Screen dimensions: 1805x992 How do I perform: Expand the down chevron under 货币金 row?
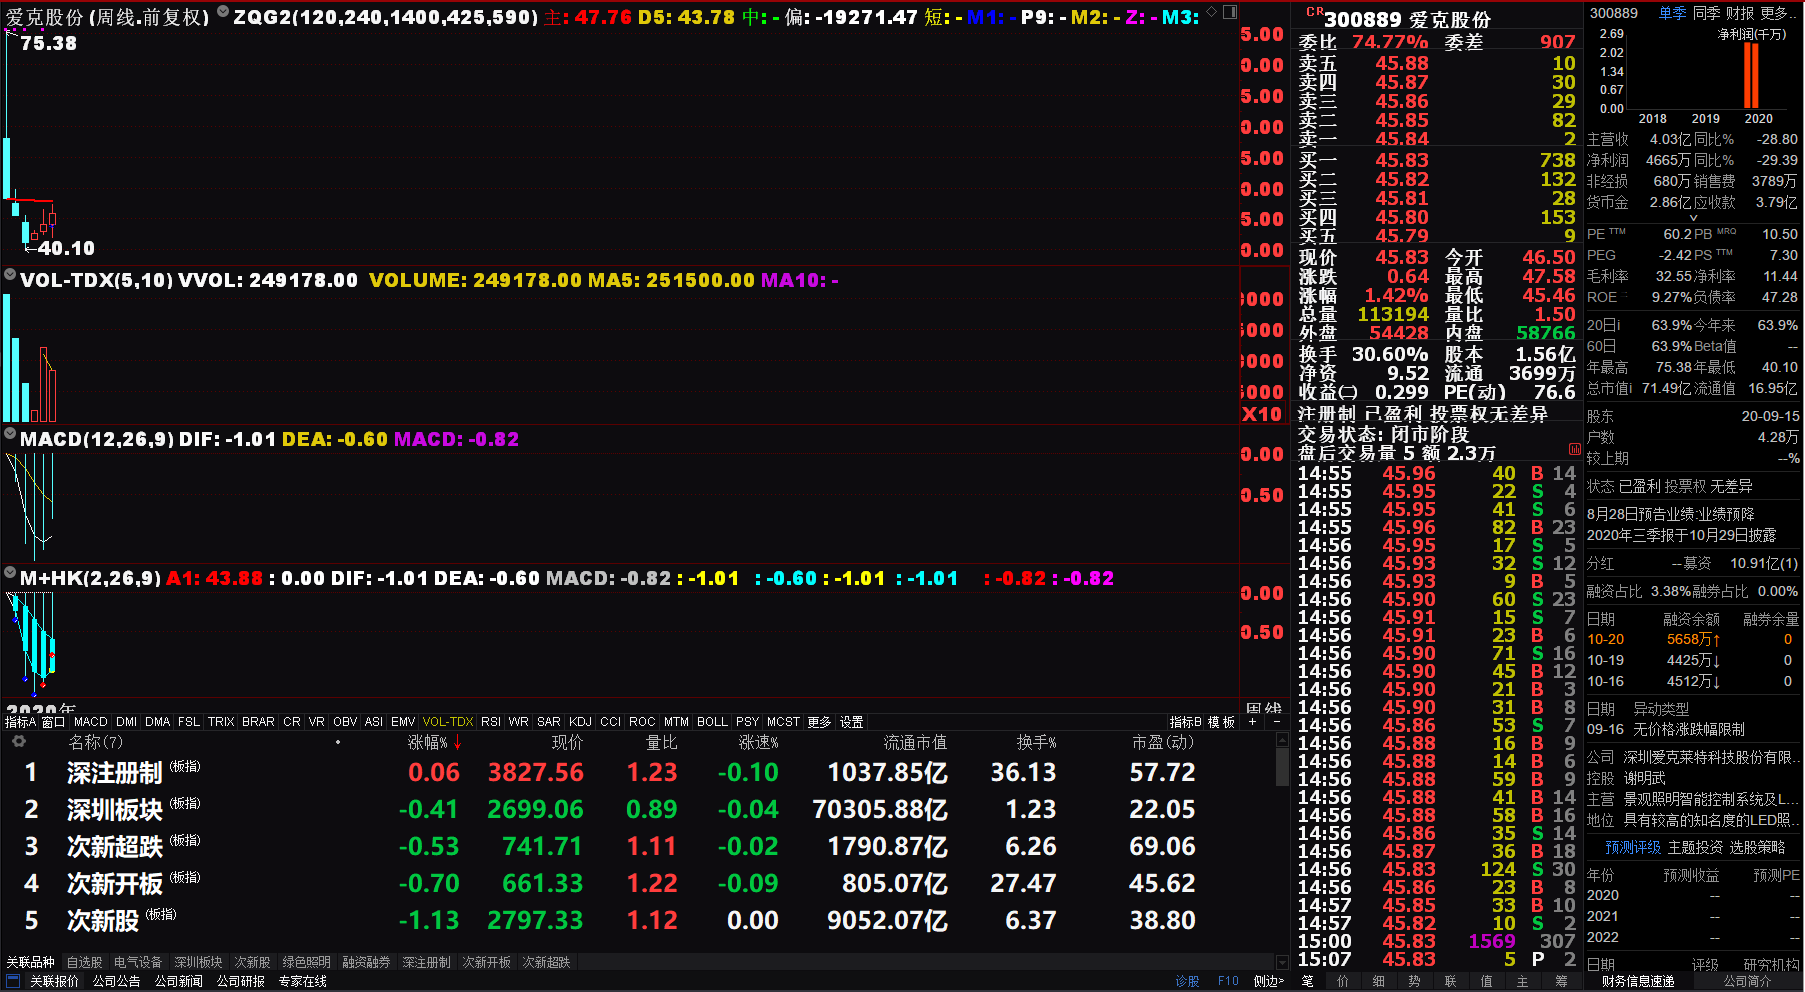[1693, 217]
